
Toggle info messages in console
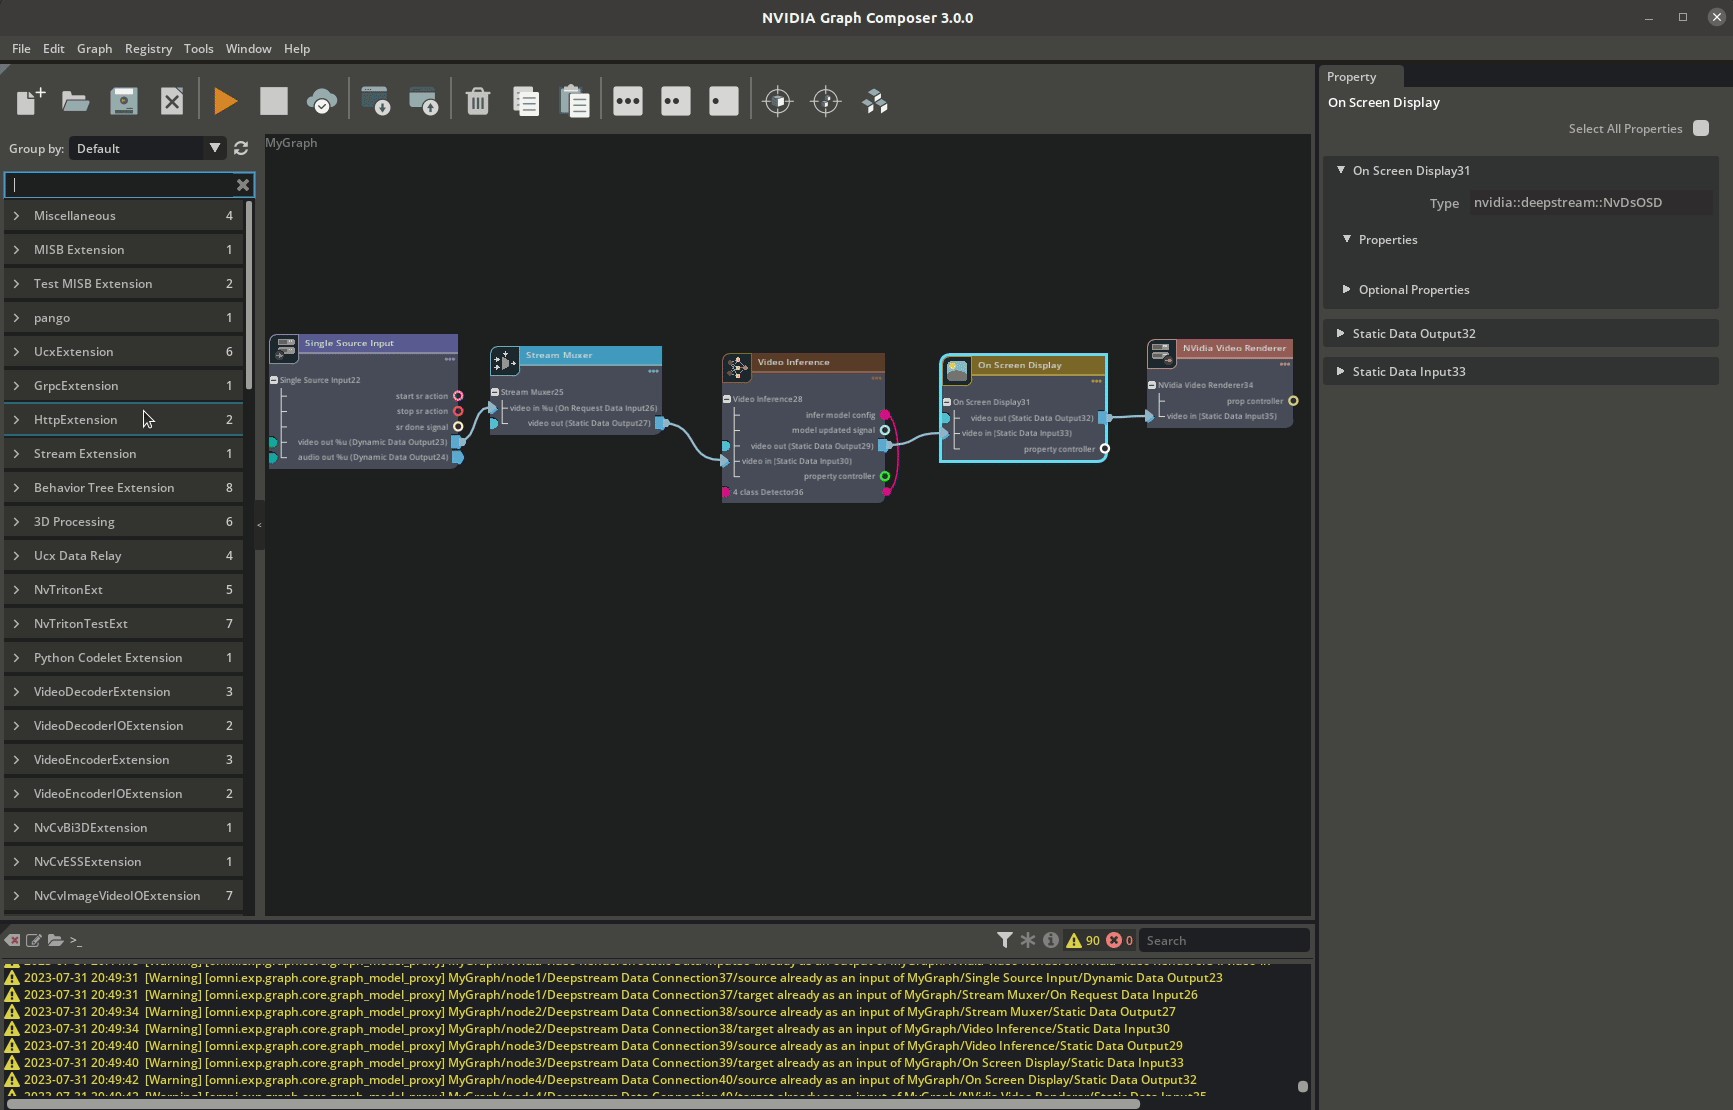(x=1051, y=940)
